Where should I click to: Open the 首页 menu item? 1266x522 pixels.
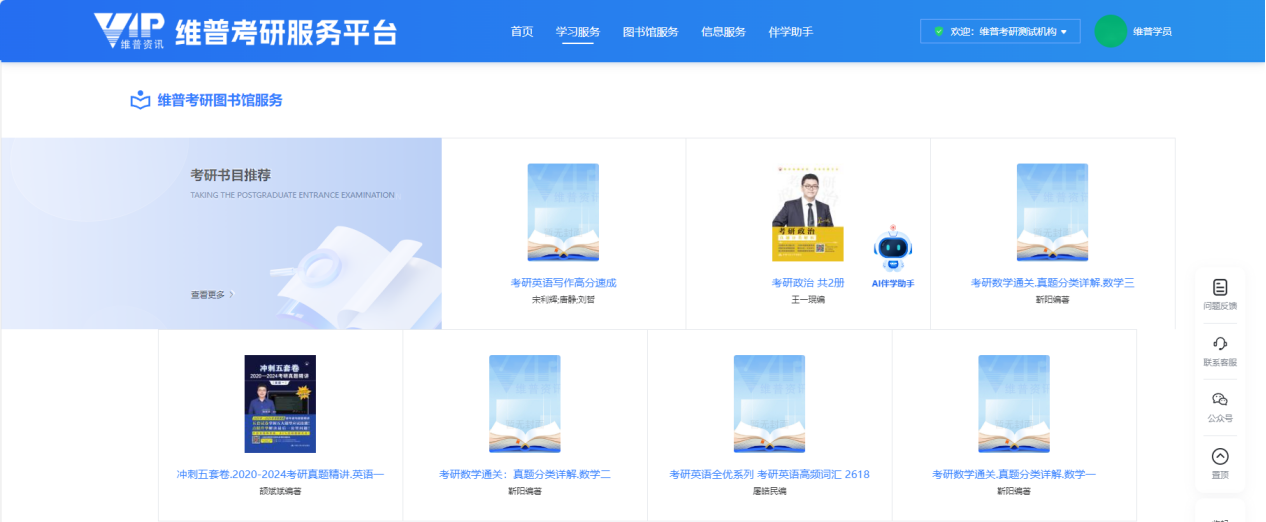pos(522,32)
